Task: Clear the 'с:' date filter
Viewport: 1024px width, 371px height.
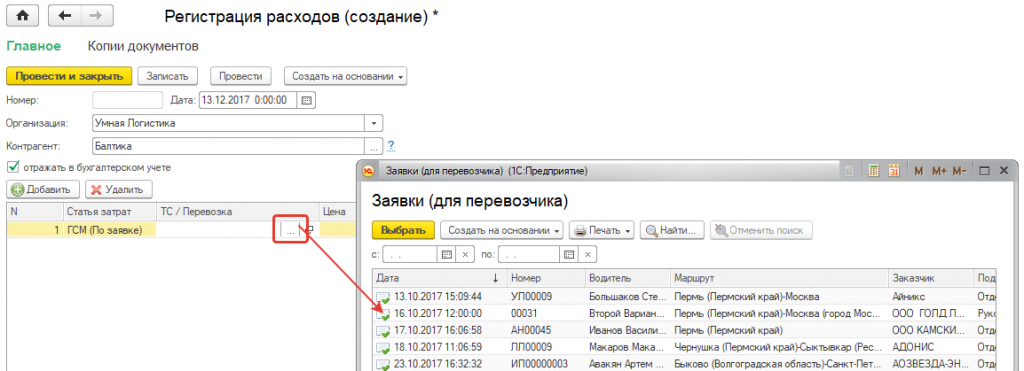Action: 465,254
